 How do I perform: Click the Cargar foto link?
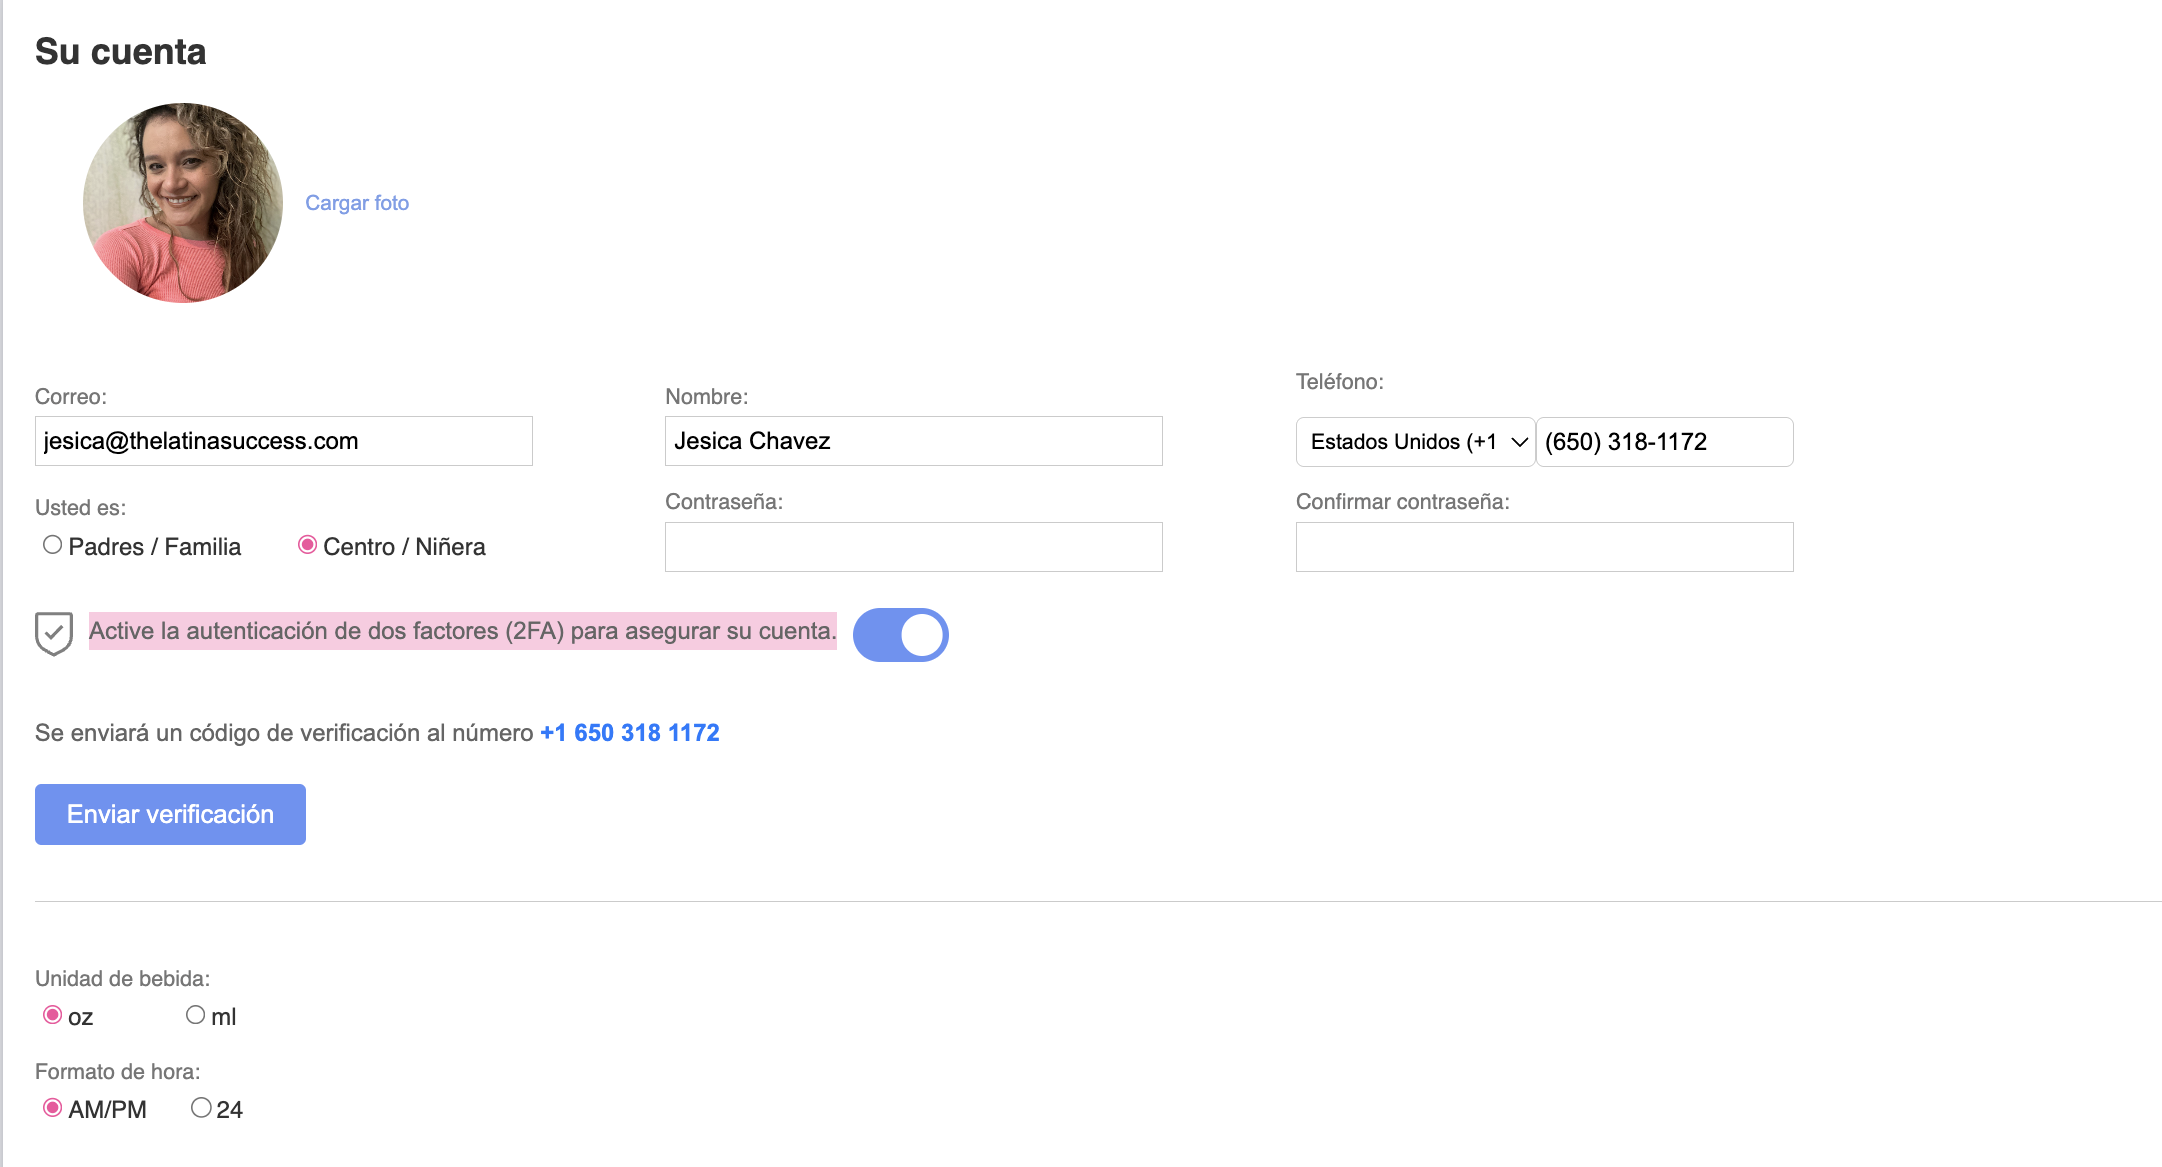pos(357,203)
